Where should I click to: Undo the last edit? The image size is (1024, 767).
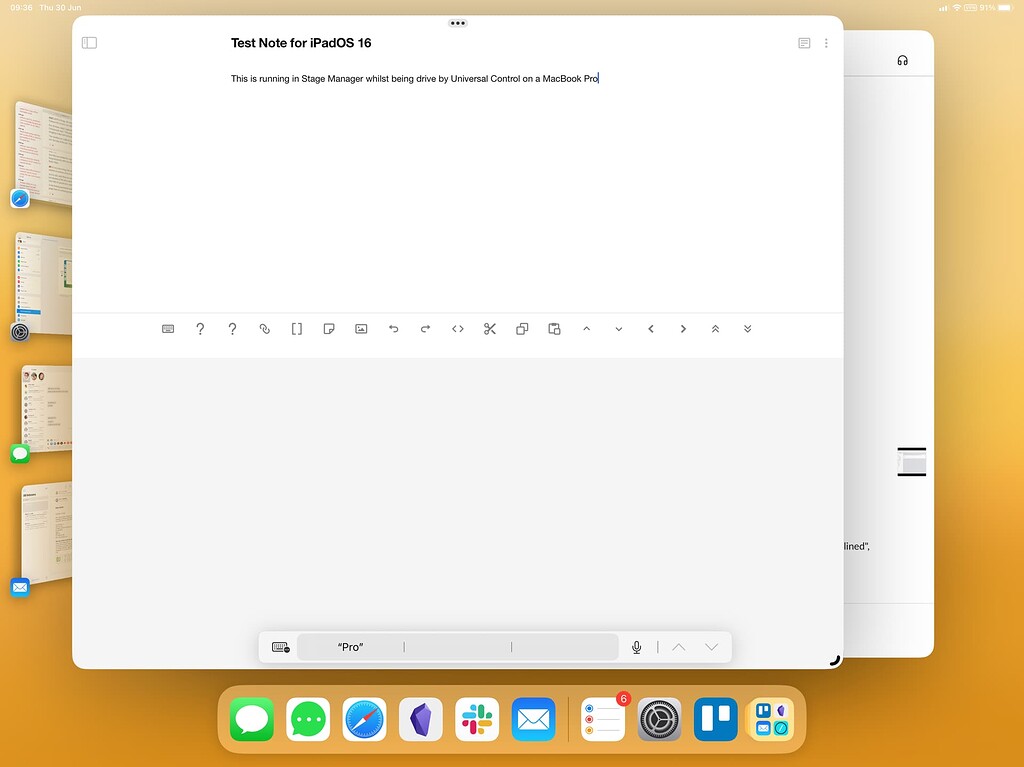coord(393,328)
